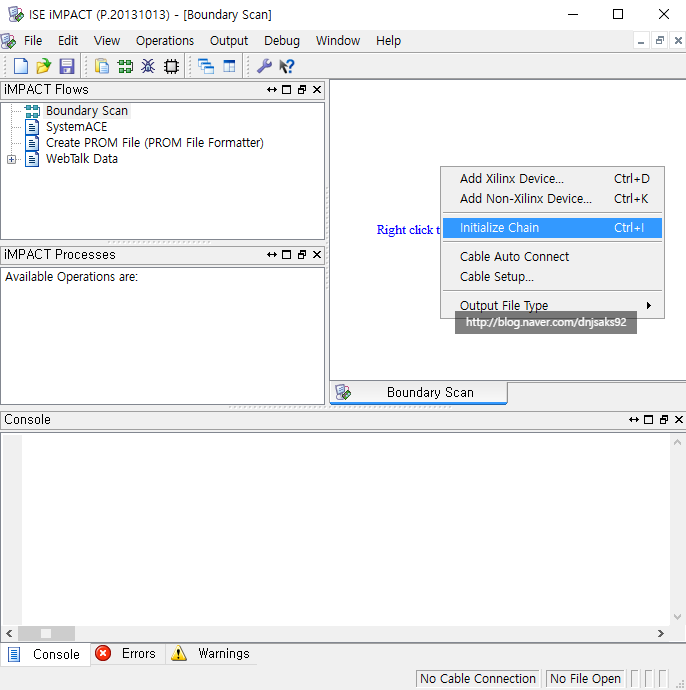Toggle slide-out of iMPACT Processes panel
Viewport: 686px width, 690px height.
(x=271, y=255)
